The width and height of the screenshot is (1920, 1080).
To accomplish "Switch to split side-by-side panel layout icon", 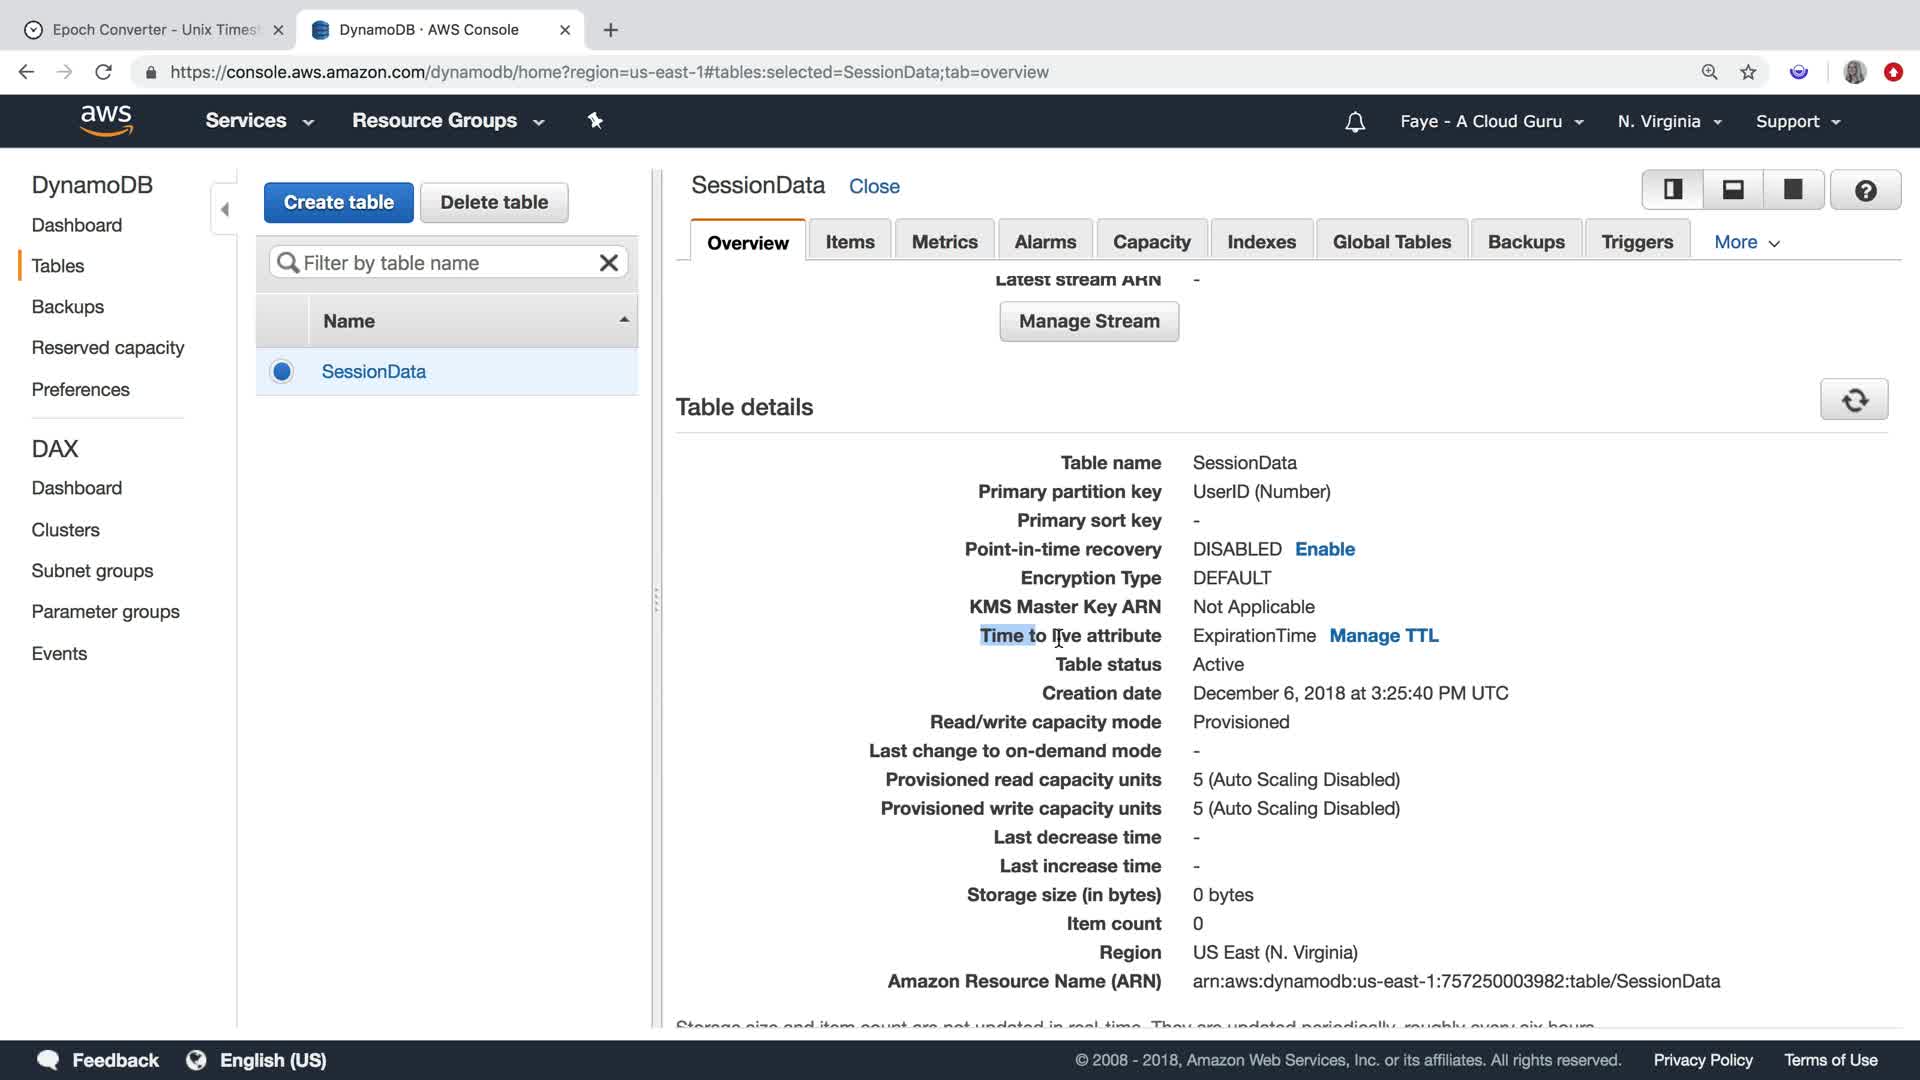I will point(1673,189).
